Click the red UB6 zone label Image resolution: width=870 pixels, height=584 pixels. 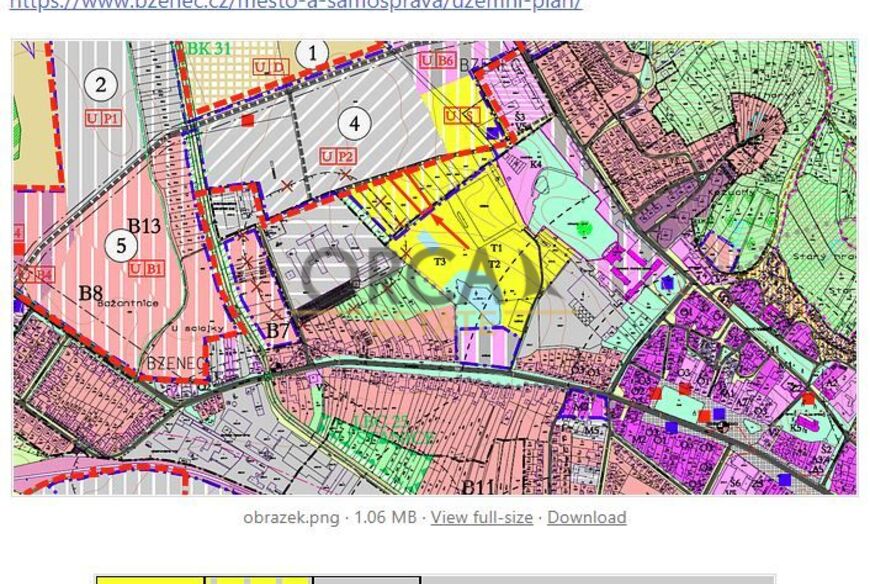pyautogui.click(x=437, y=61)
